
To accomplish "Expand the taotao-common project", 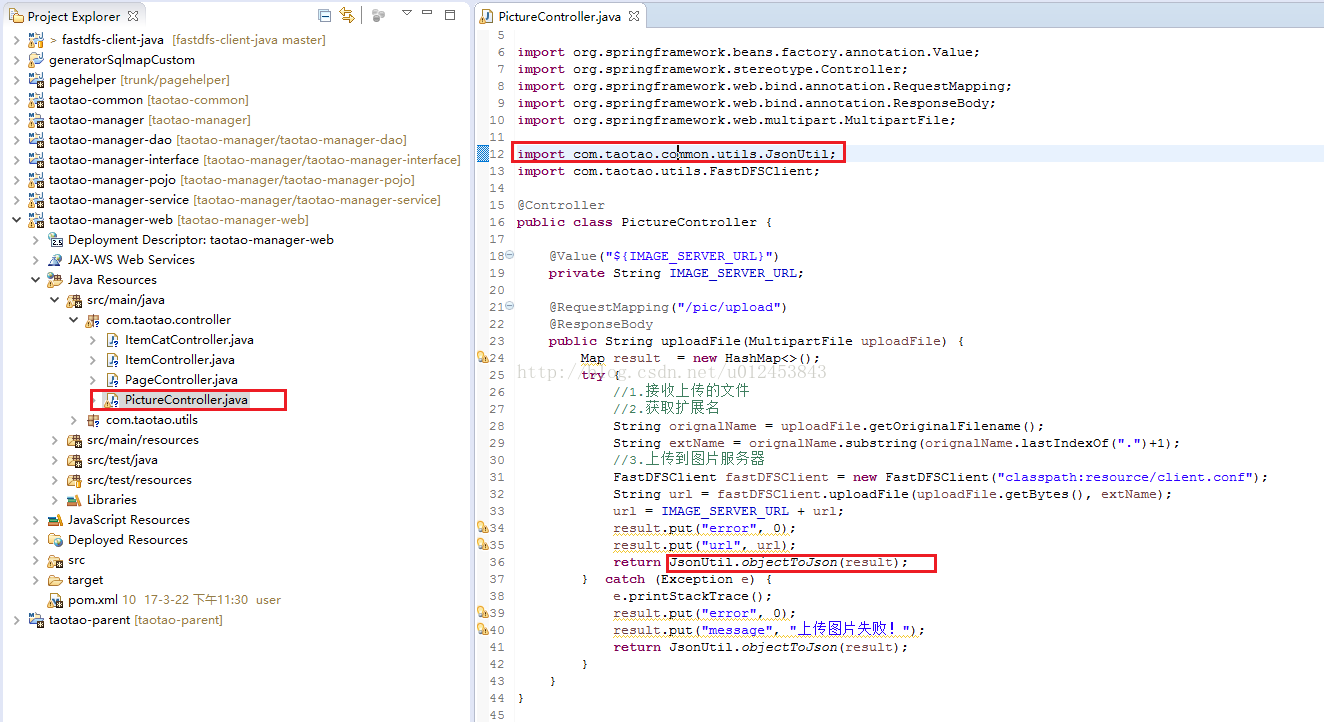I will (x=16, y=100).
